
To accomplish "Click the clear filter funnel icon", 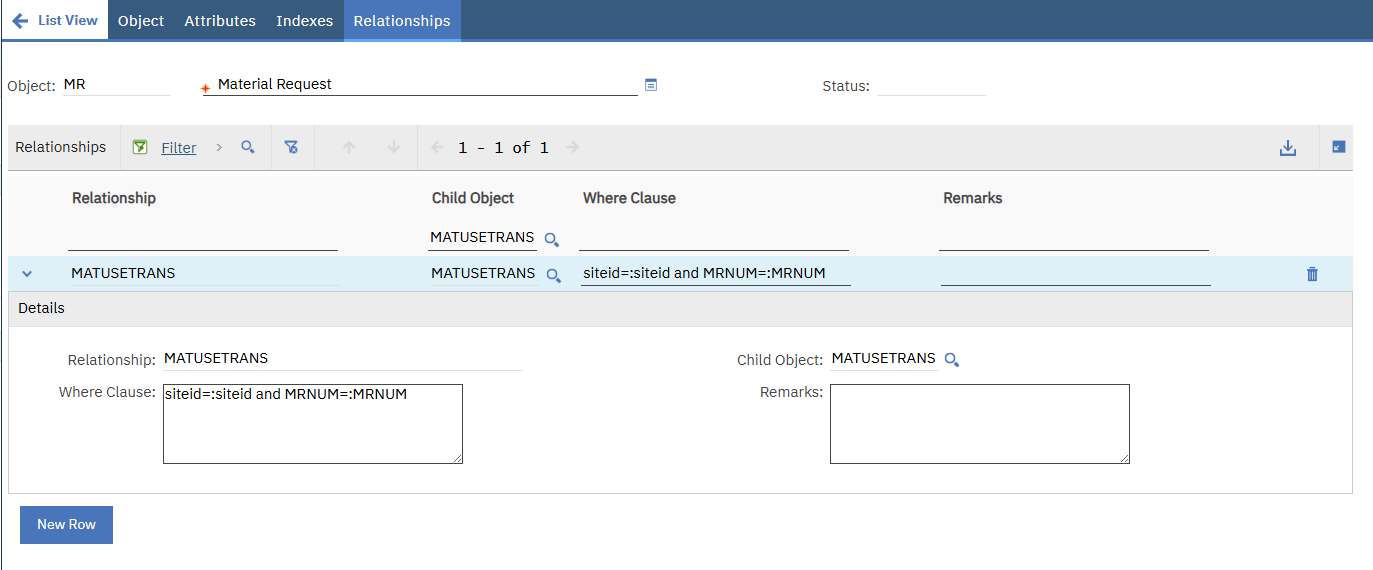I will pos(291,147).
